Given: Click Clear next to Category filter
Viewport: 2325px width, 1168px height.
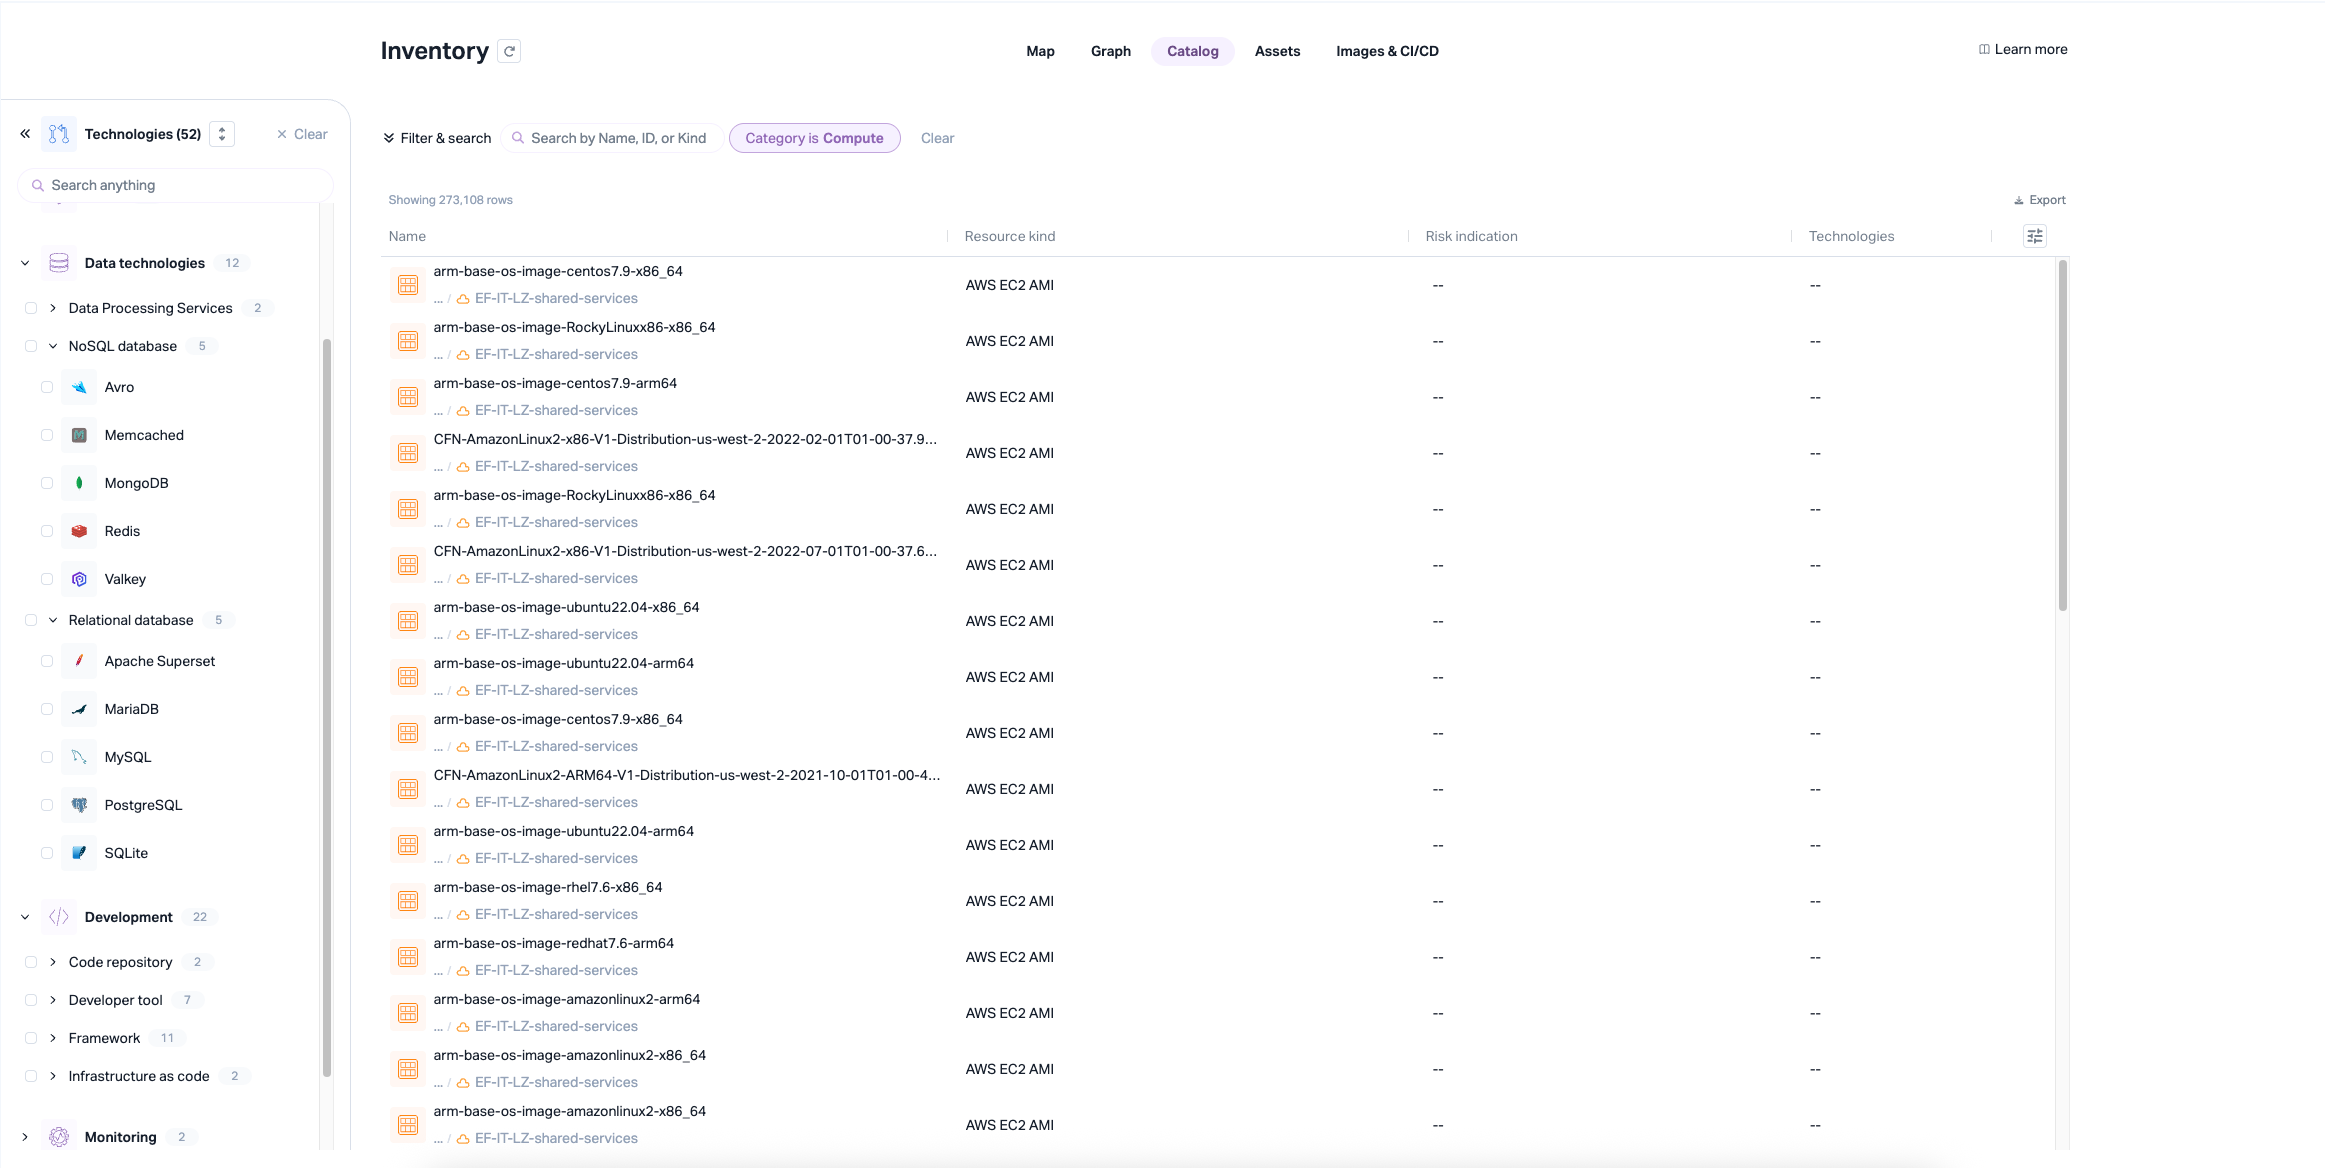Looking at the screenshot, I should (937, 138).
